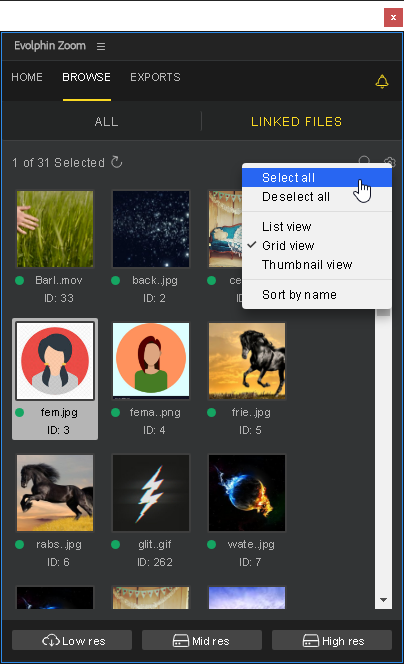Select the glit..gif lightning thumbnail
The image size is (404, 664).
pyautogui.click(x=151, y=493)
